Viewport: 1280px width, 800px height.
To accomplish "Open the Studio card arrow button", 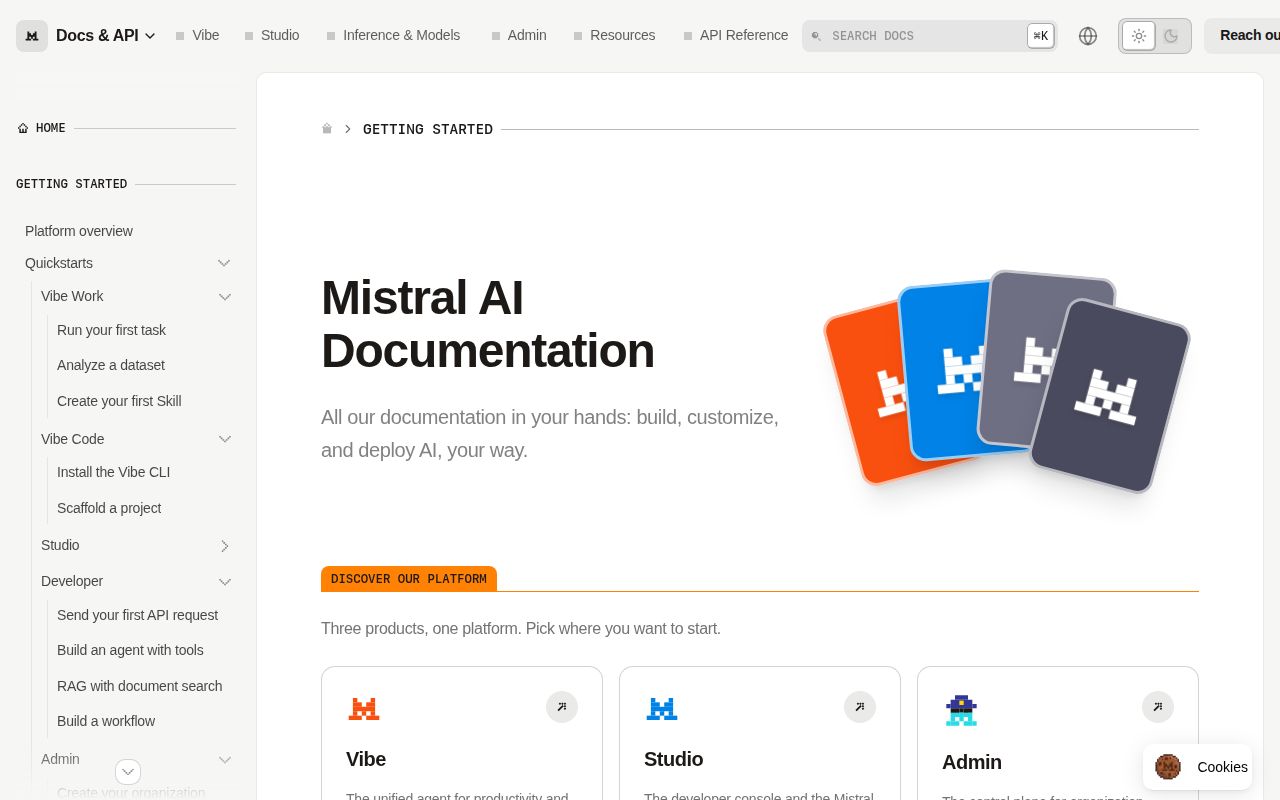I will pyautogui.click(x=860, y=707).
